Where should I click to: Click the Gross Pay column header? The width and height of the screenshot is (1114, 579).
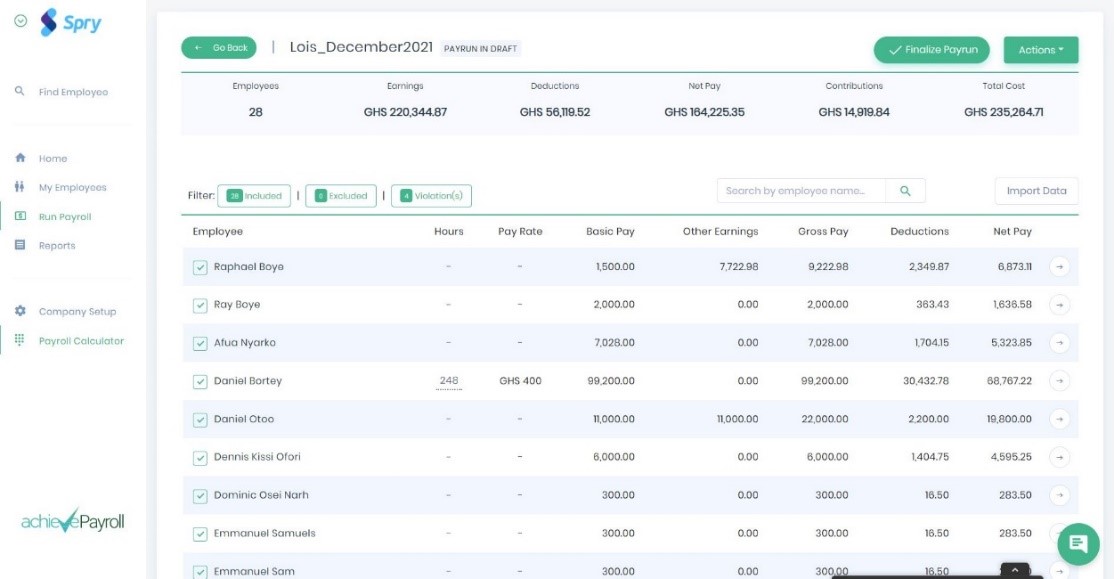click(823, 232)
